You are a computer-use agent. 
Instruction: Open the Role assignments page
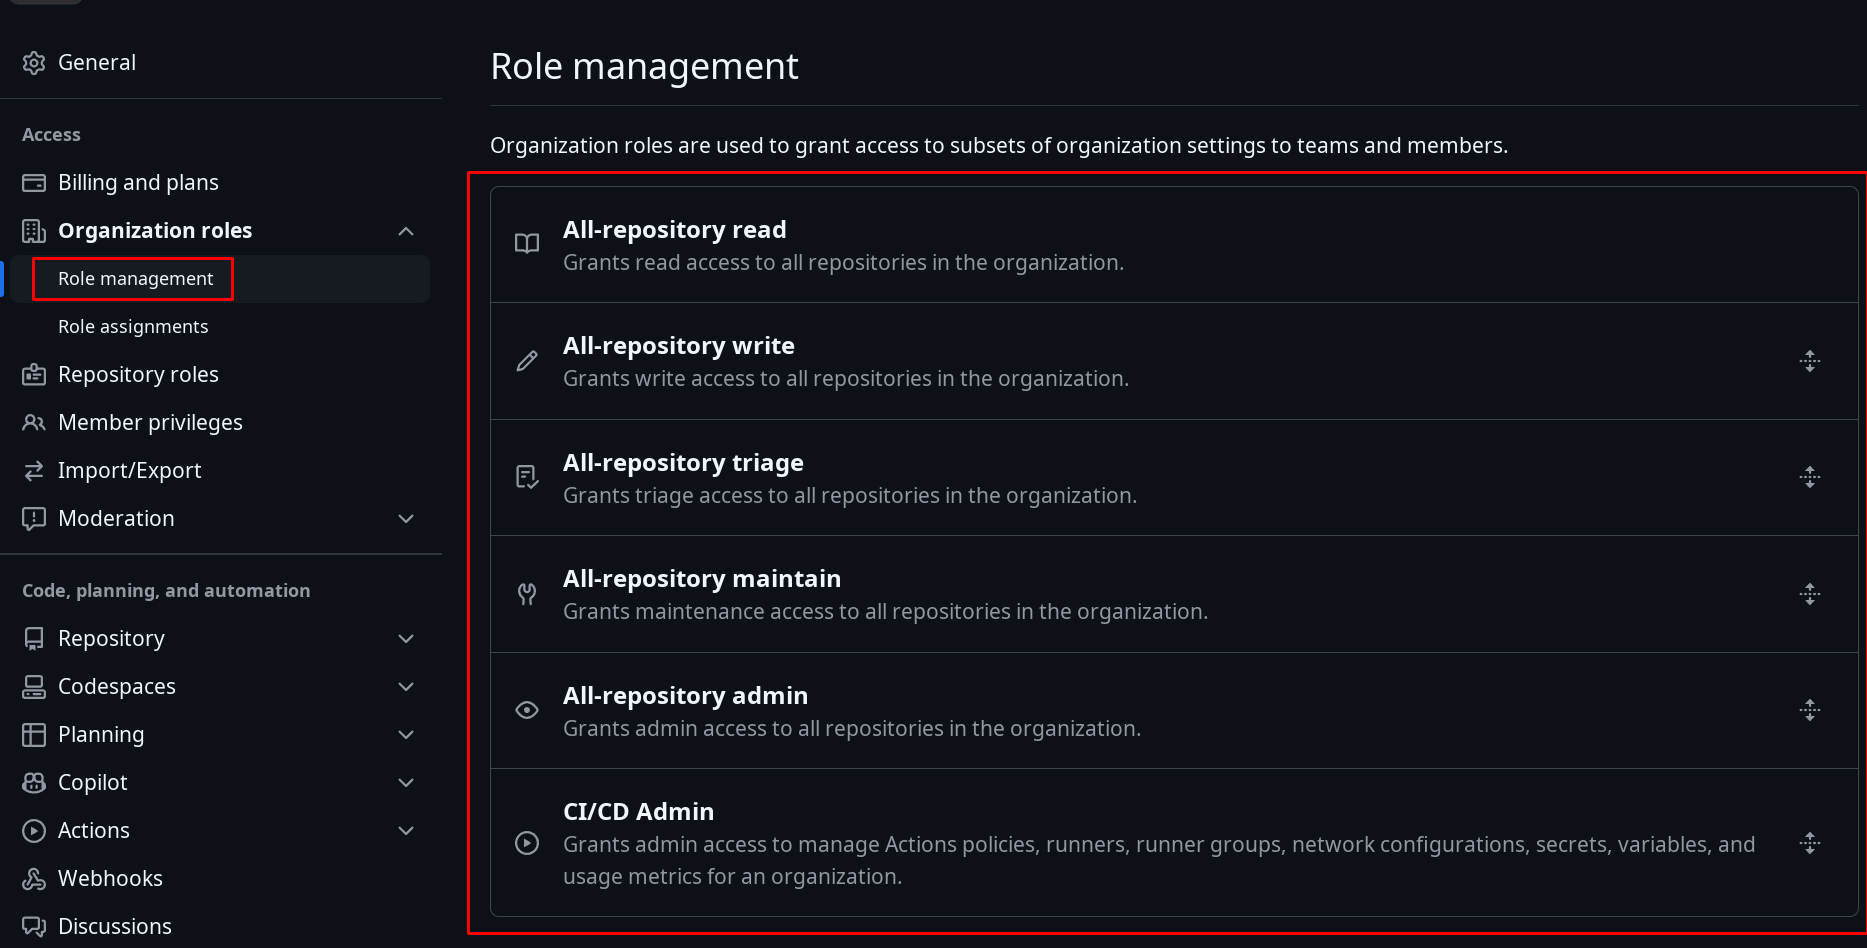[x=133, y=327]
